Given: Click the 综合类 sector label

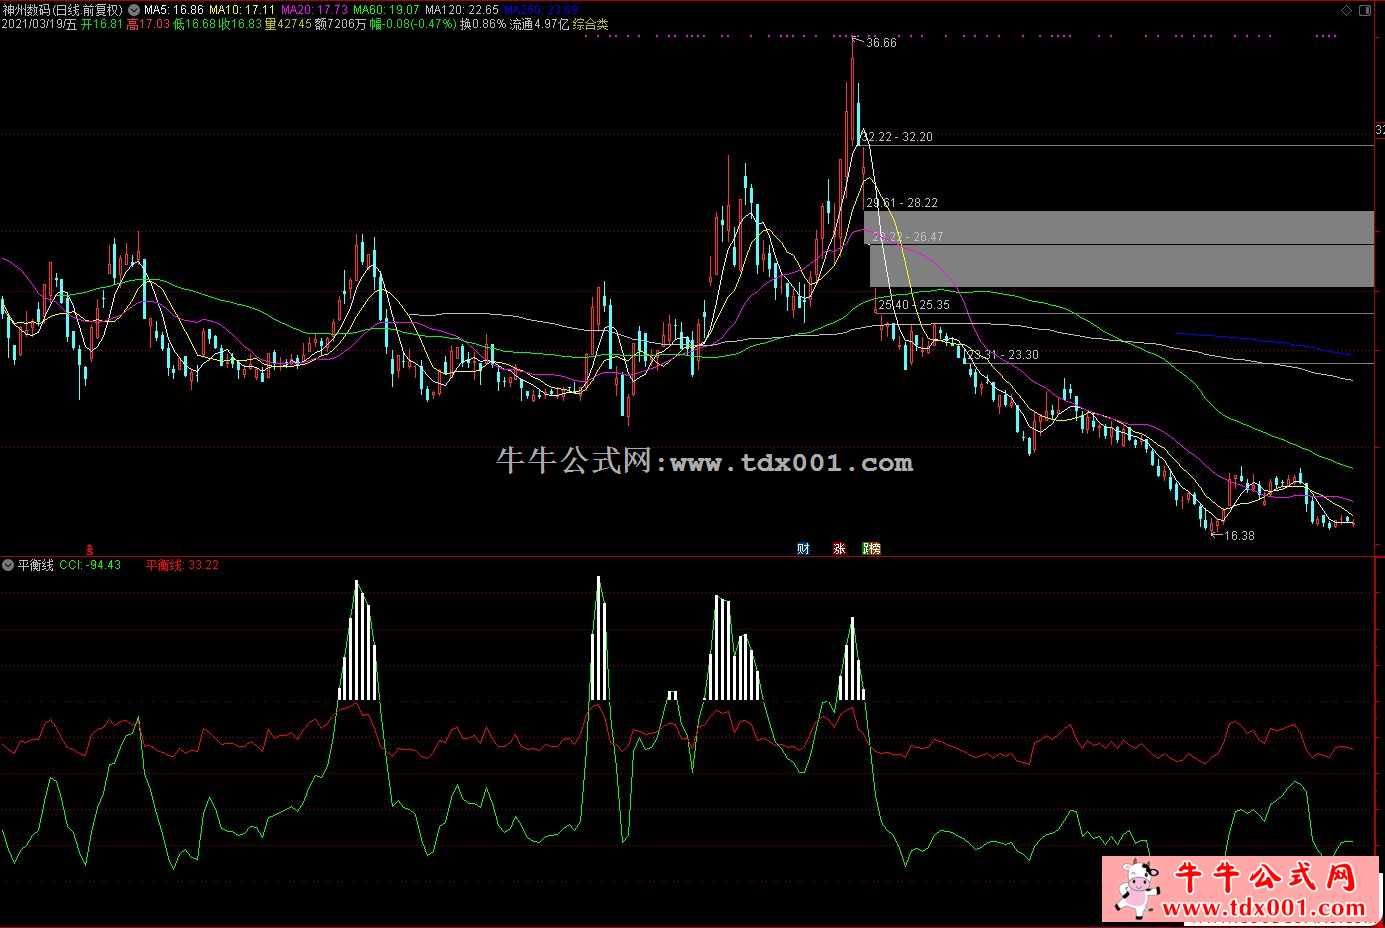Looking at the screenshot, I should click(x=590, y=24).
